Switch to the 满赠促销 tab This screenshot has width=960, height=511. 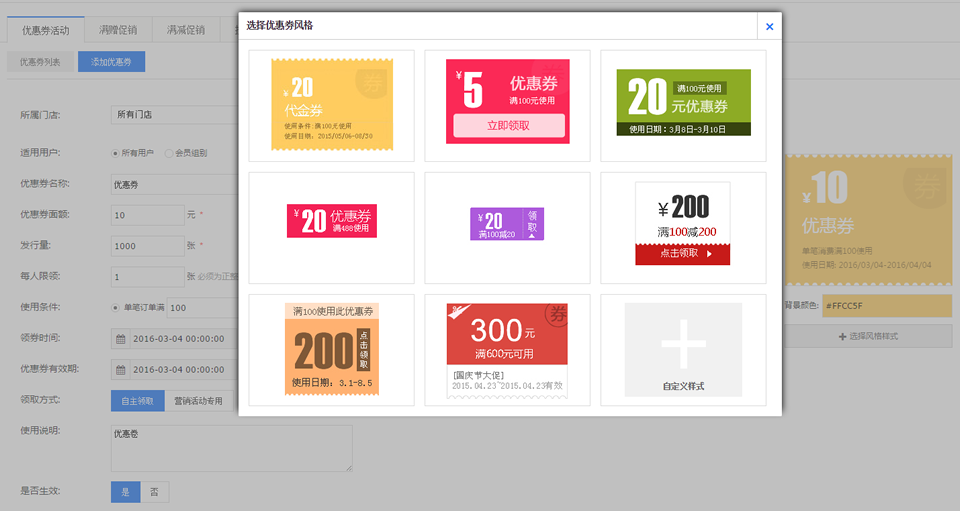point(118,30)
